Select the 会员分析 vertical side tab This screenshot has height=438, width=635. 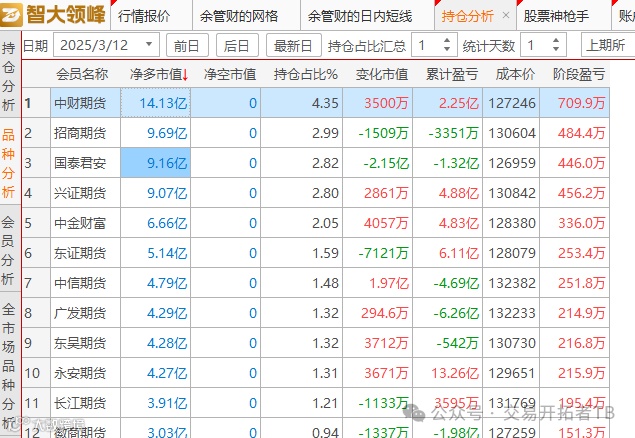[x=9, y=250]
